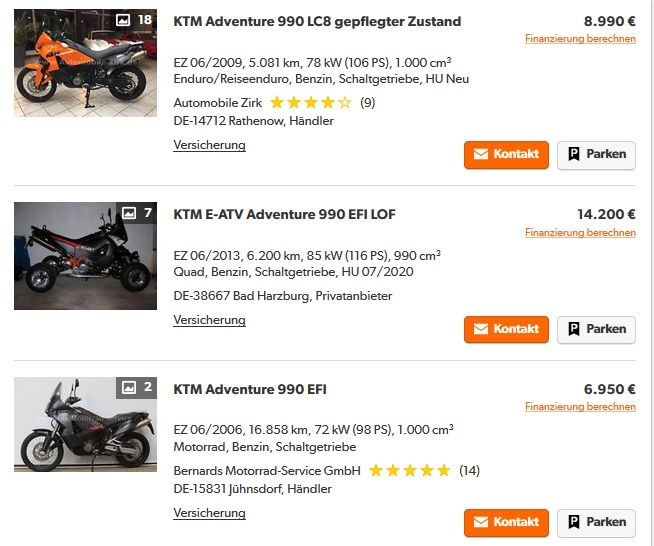Park the 6.950 € KTM Adventure listing

click(x=596, y=522)
